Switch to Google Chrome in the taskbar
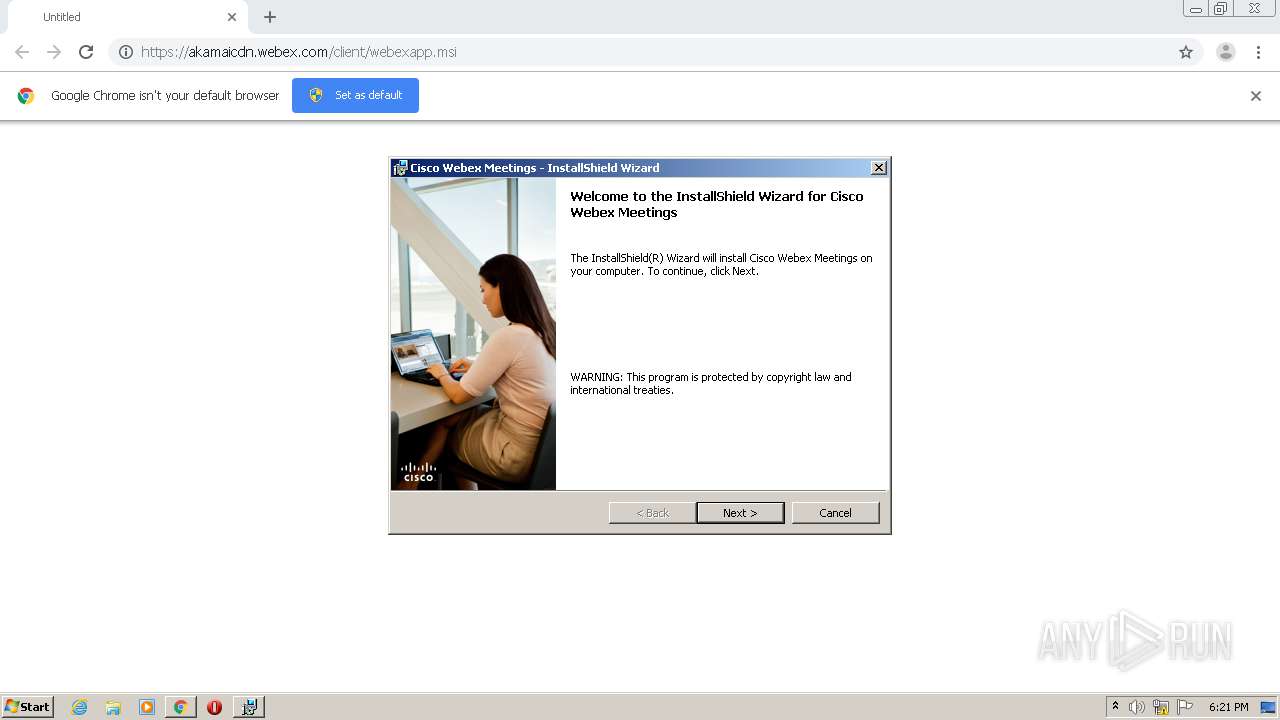The height and width of the screenshot is (720, 1280). [x=180, y=707]
